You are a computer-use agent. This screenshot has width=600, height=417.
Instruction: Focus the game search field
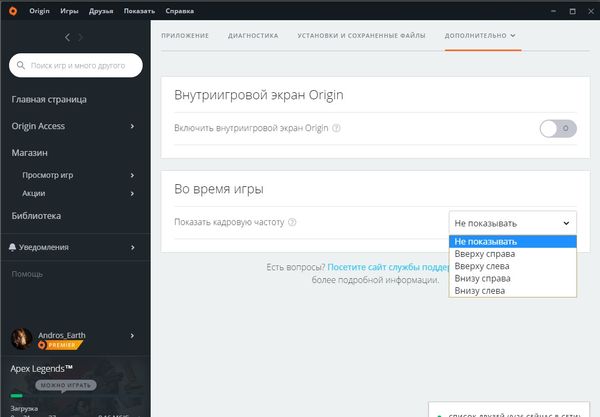coord(76,65)
